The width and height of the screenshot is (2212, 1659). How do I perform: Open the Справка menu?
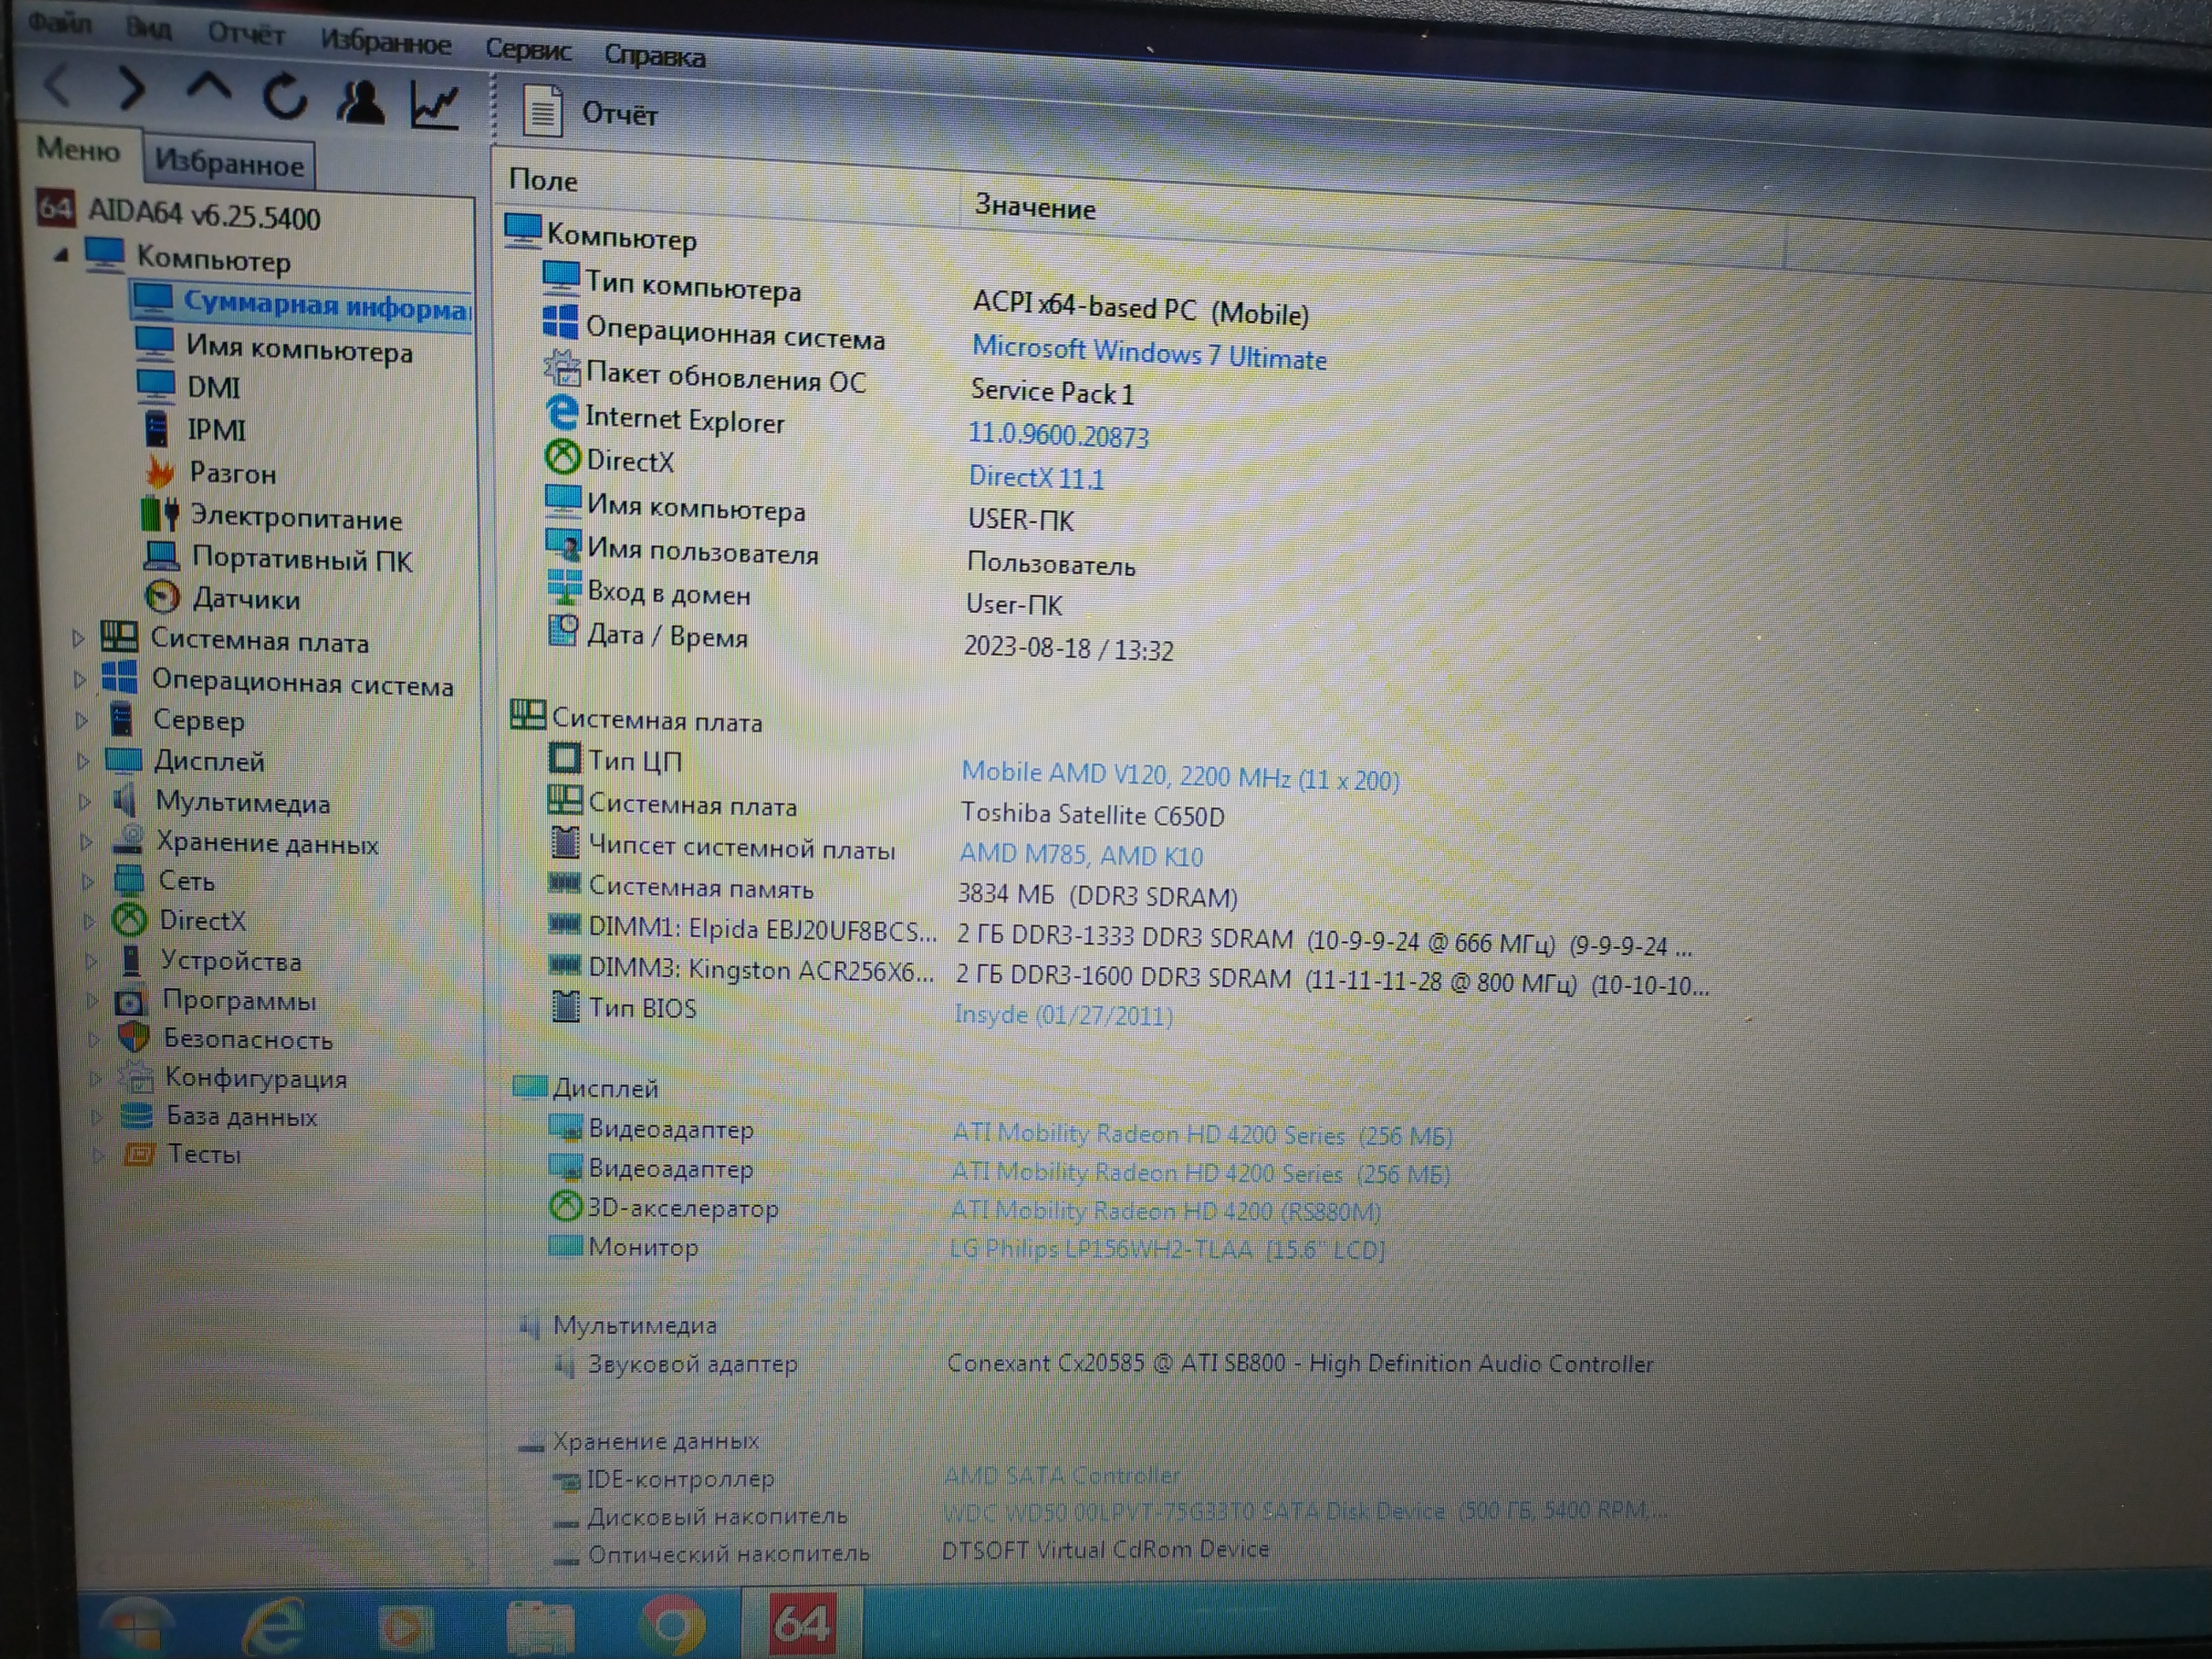655,56
